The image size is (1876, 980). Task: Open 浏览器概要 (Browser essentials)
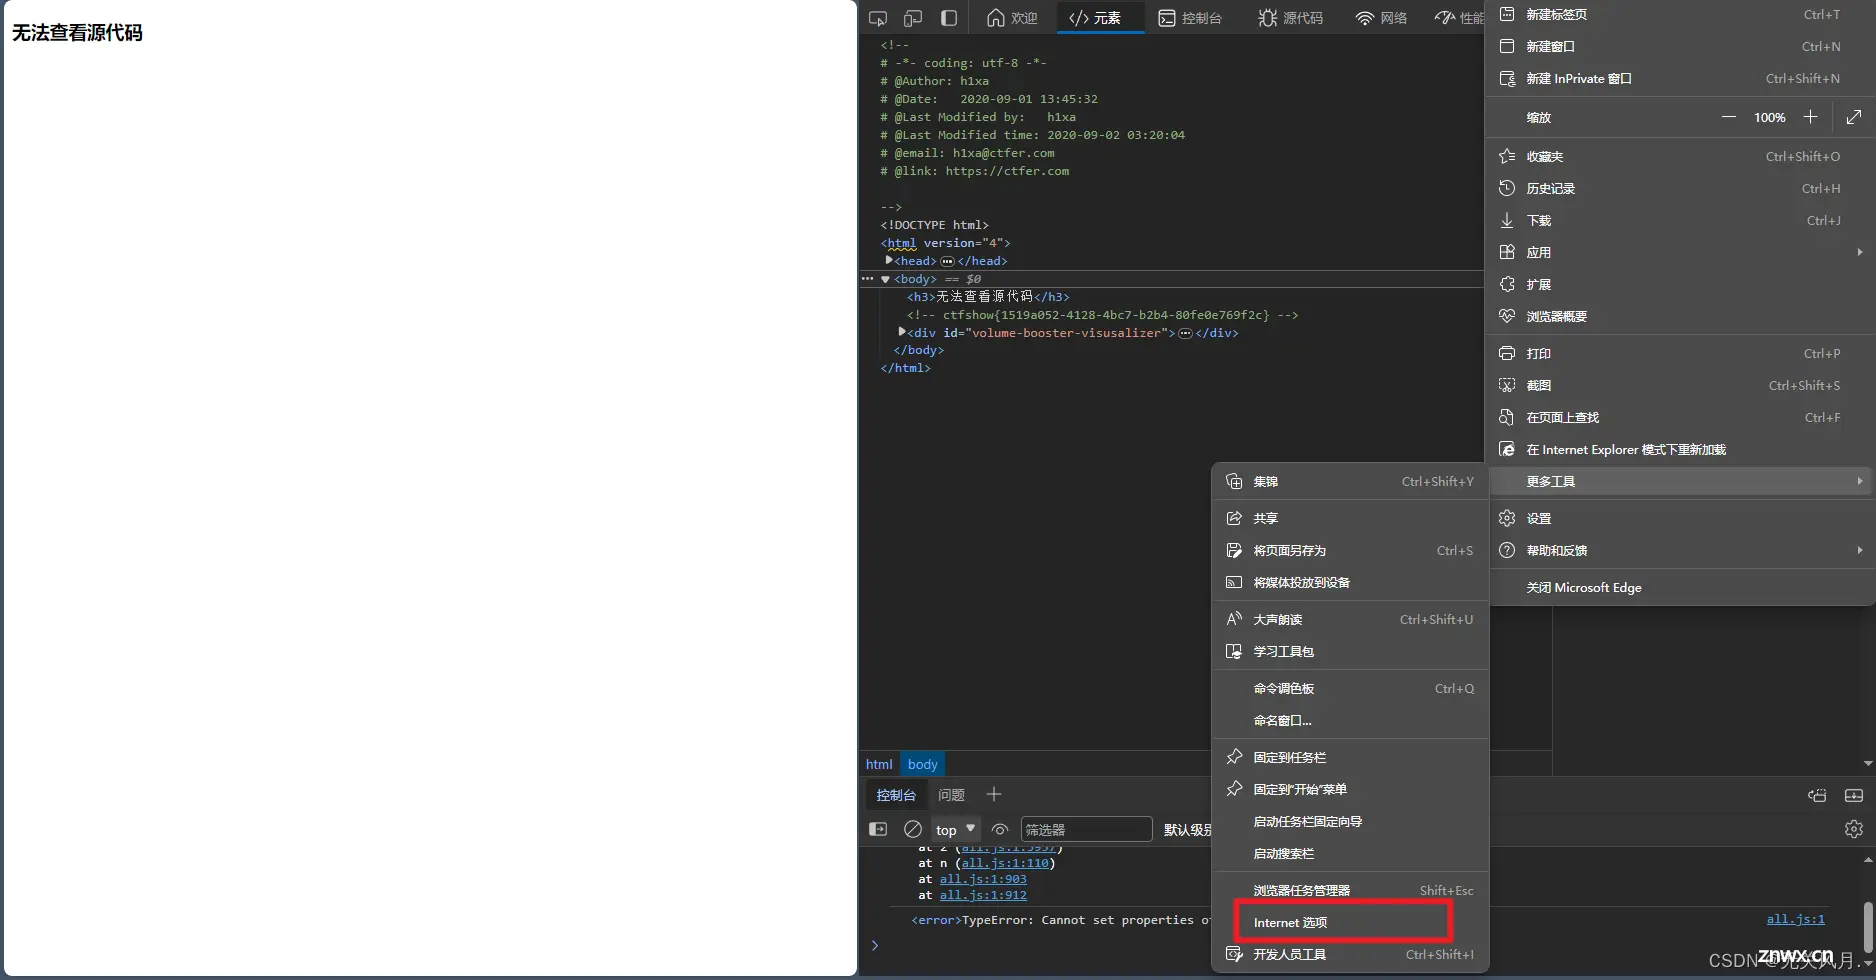tap(1680, 316)
